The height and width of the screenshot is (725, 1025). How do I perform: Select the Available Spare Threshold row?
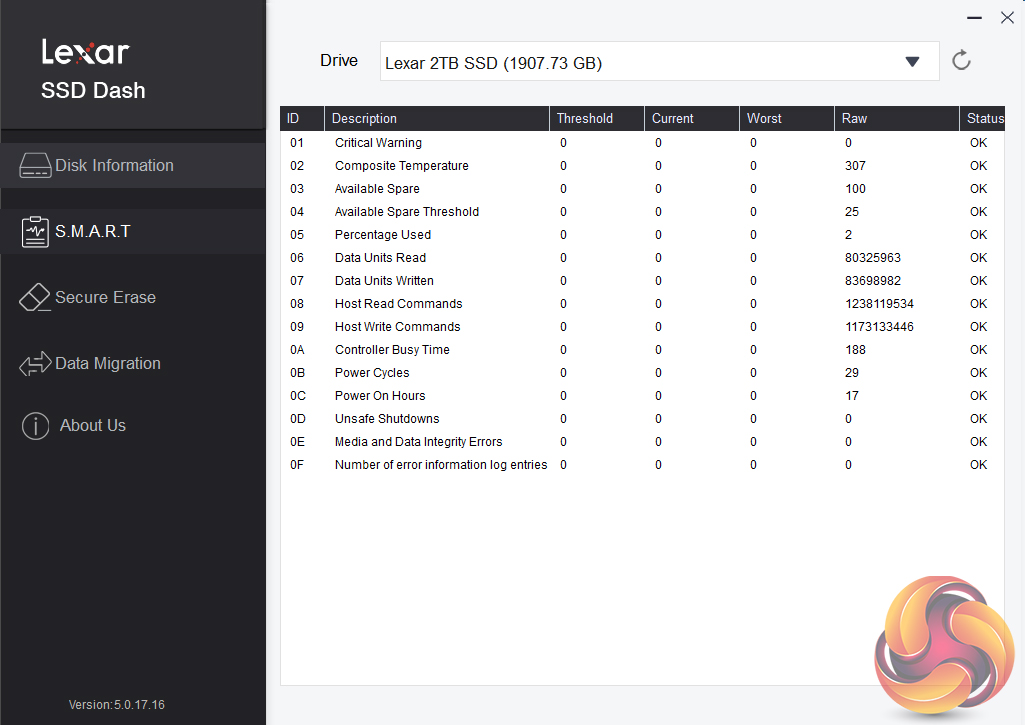(x=643, y=212)
